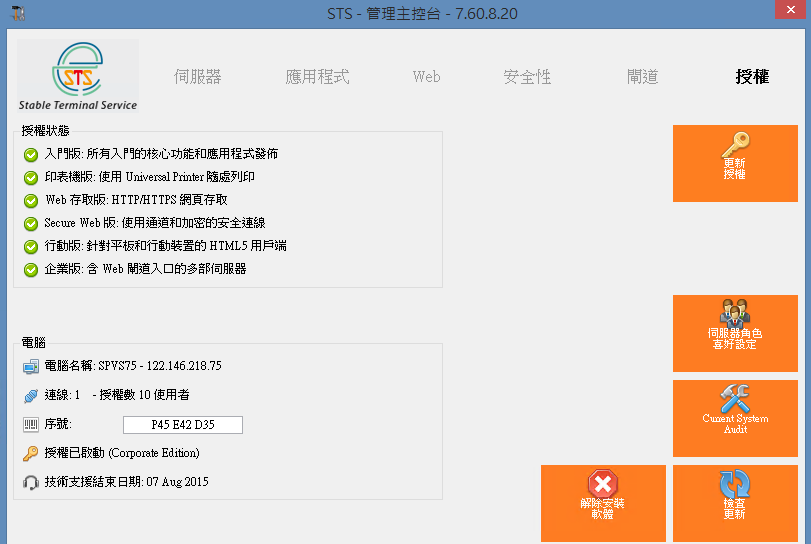This screenshot has width=811, height=544.
Task: Click the green check beside 入門版
Action: [31, 155]
